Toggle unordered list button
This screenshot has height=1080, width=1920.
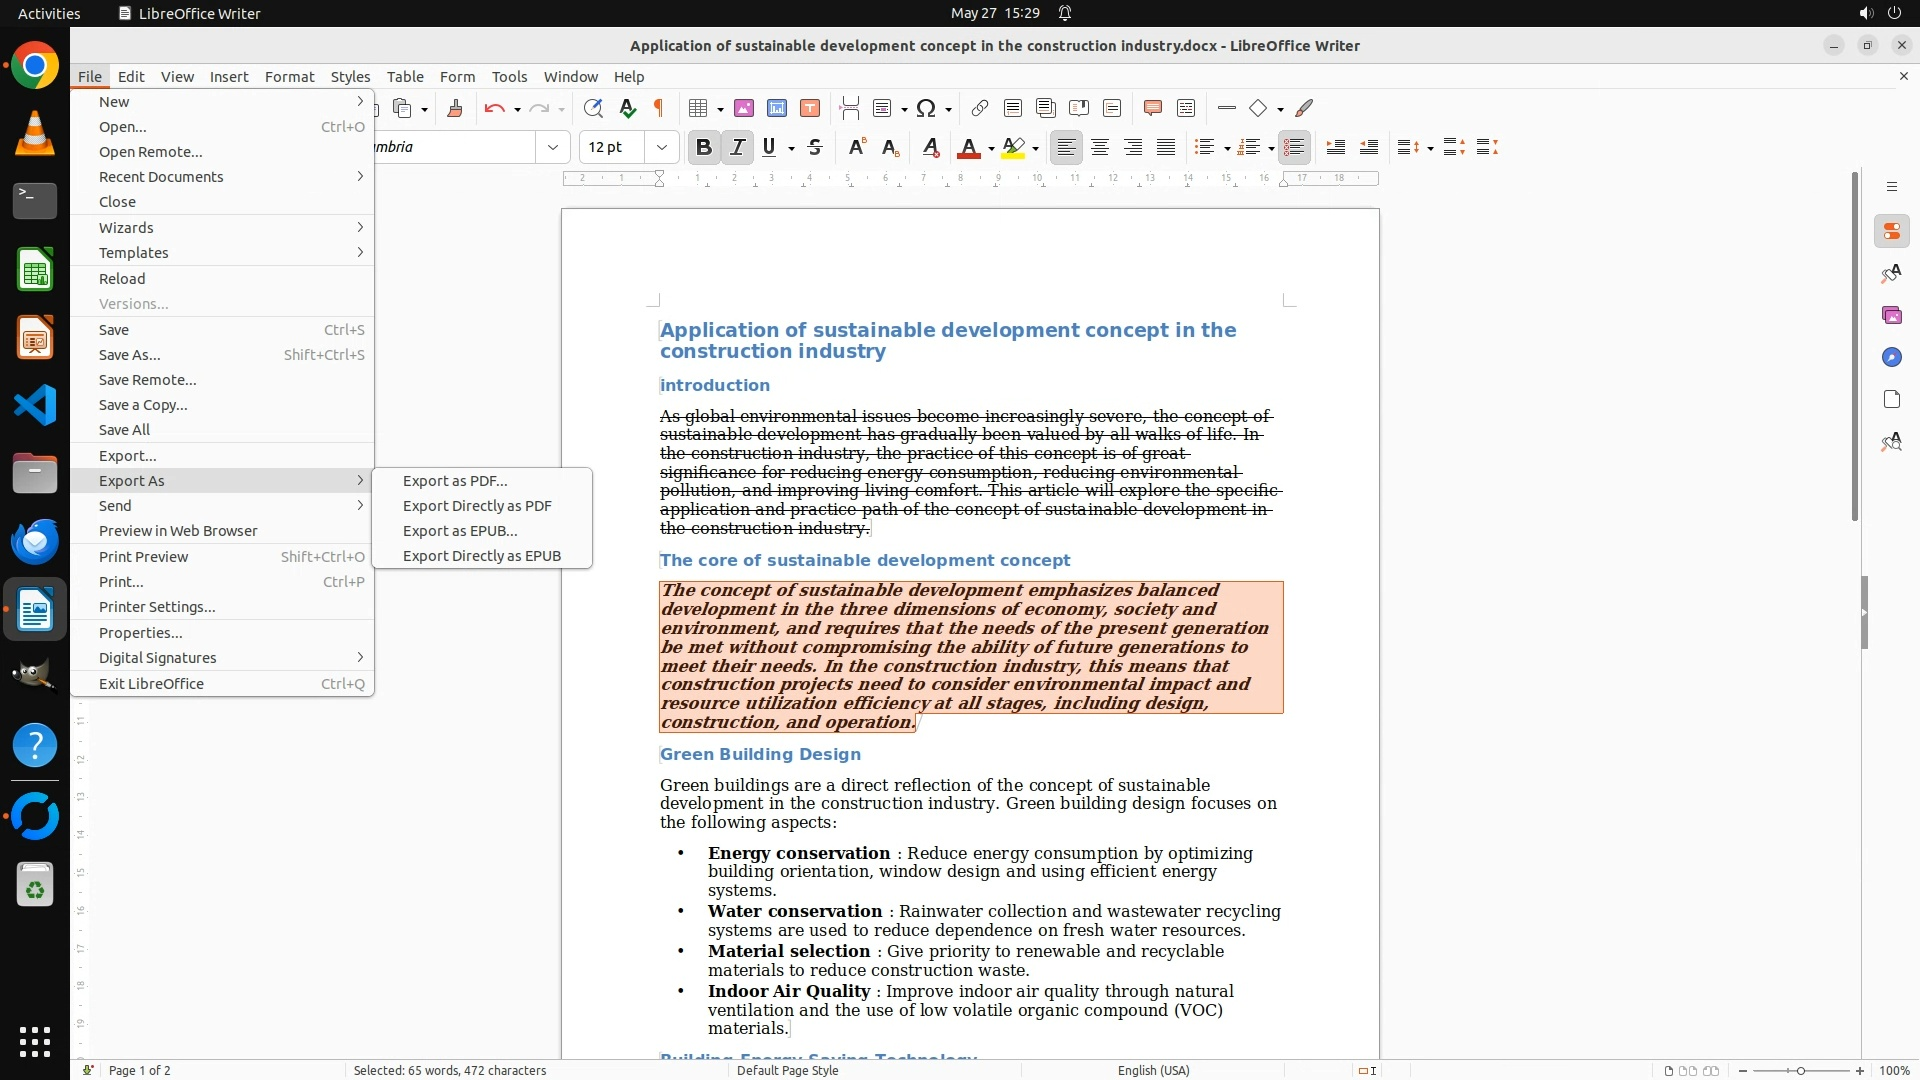[1203, 147]
